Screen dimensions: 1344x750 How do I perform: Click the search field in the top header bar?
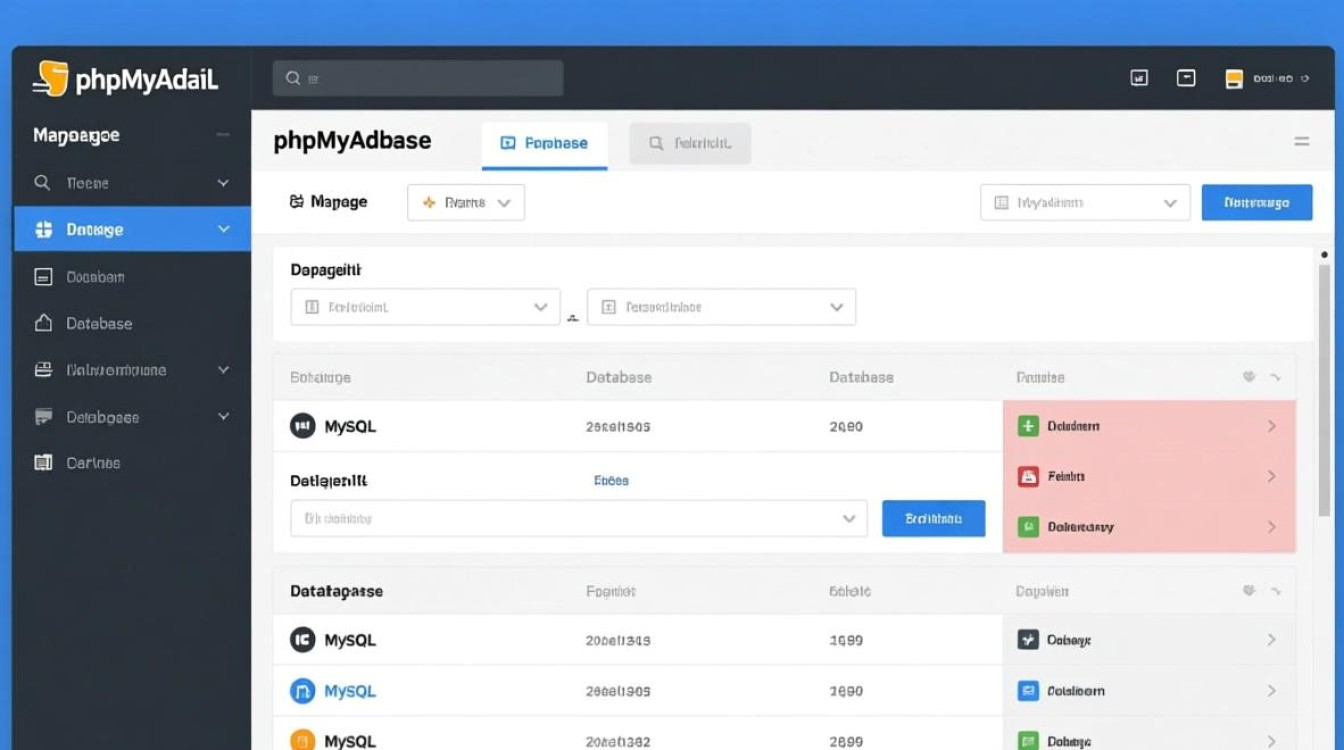coord(418,78)
